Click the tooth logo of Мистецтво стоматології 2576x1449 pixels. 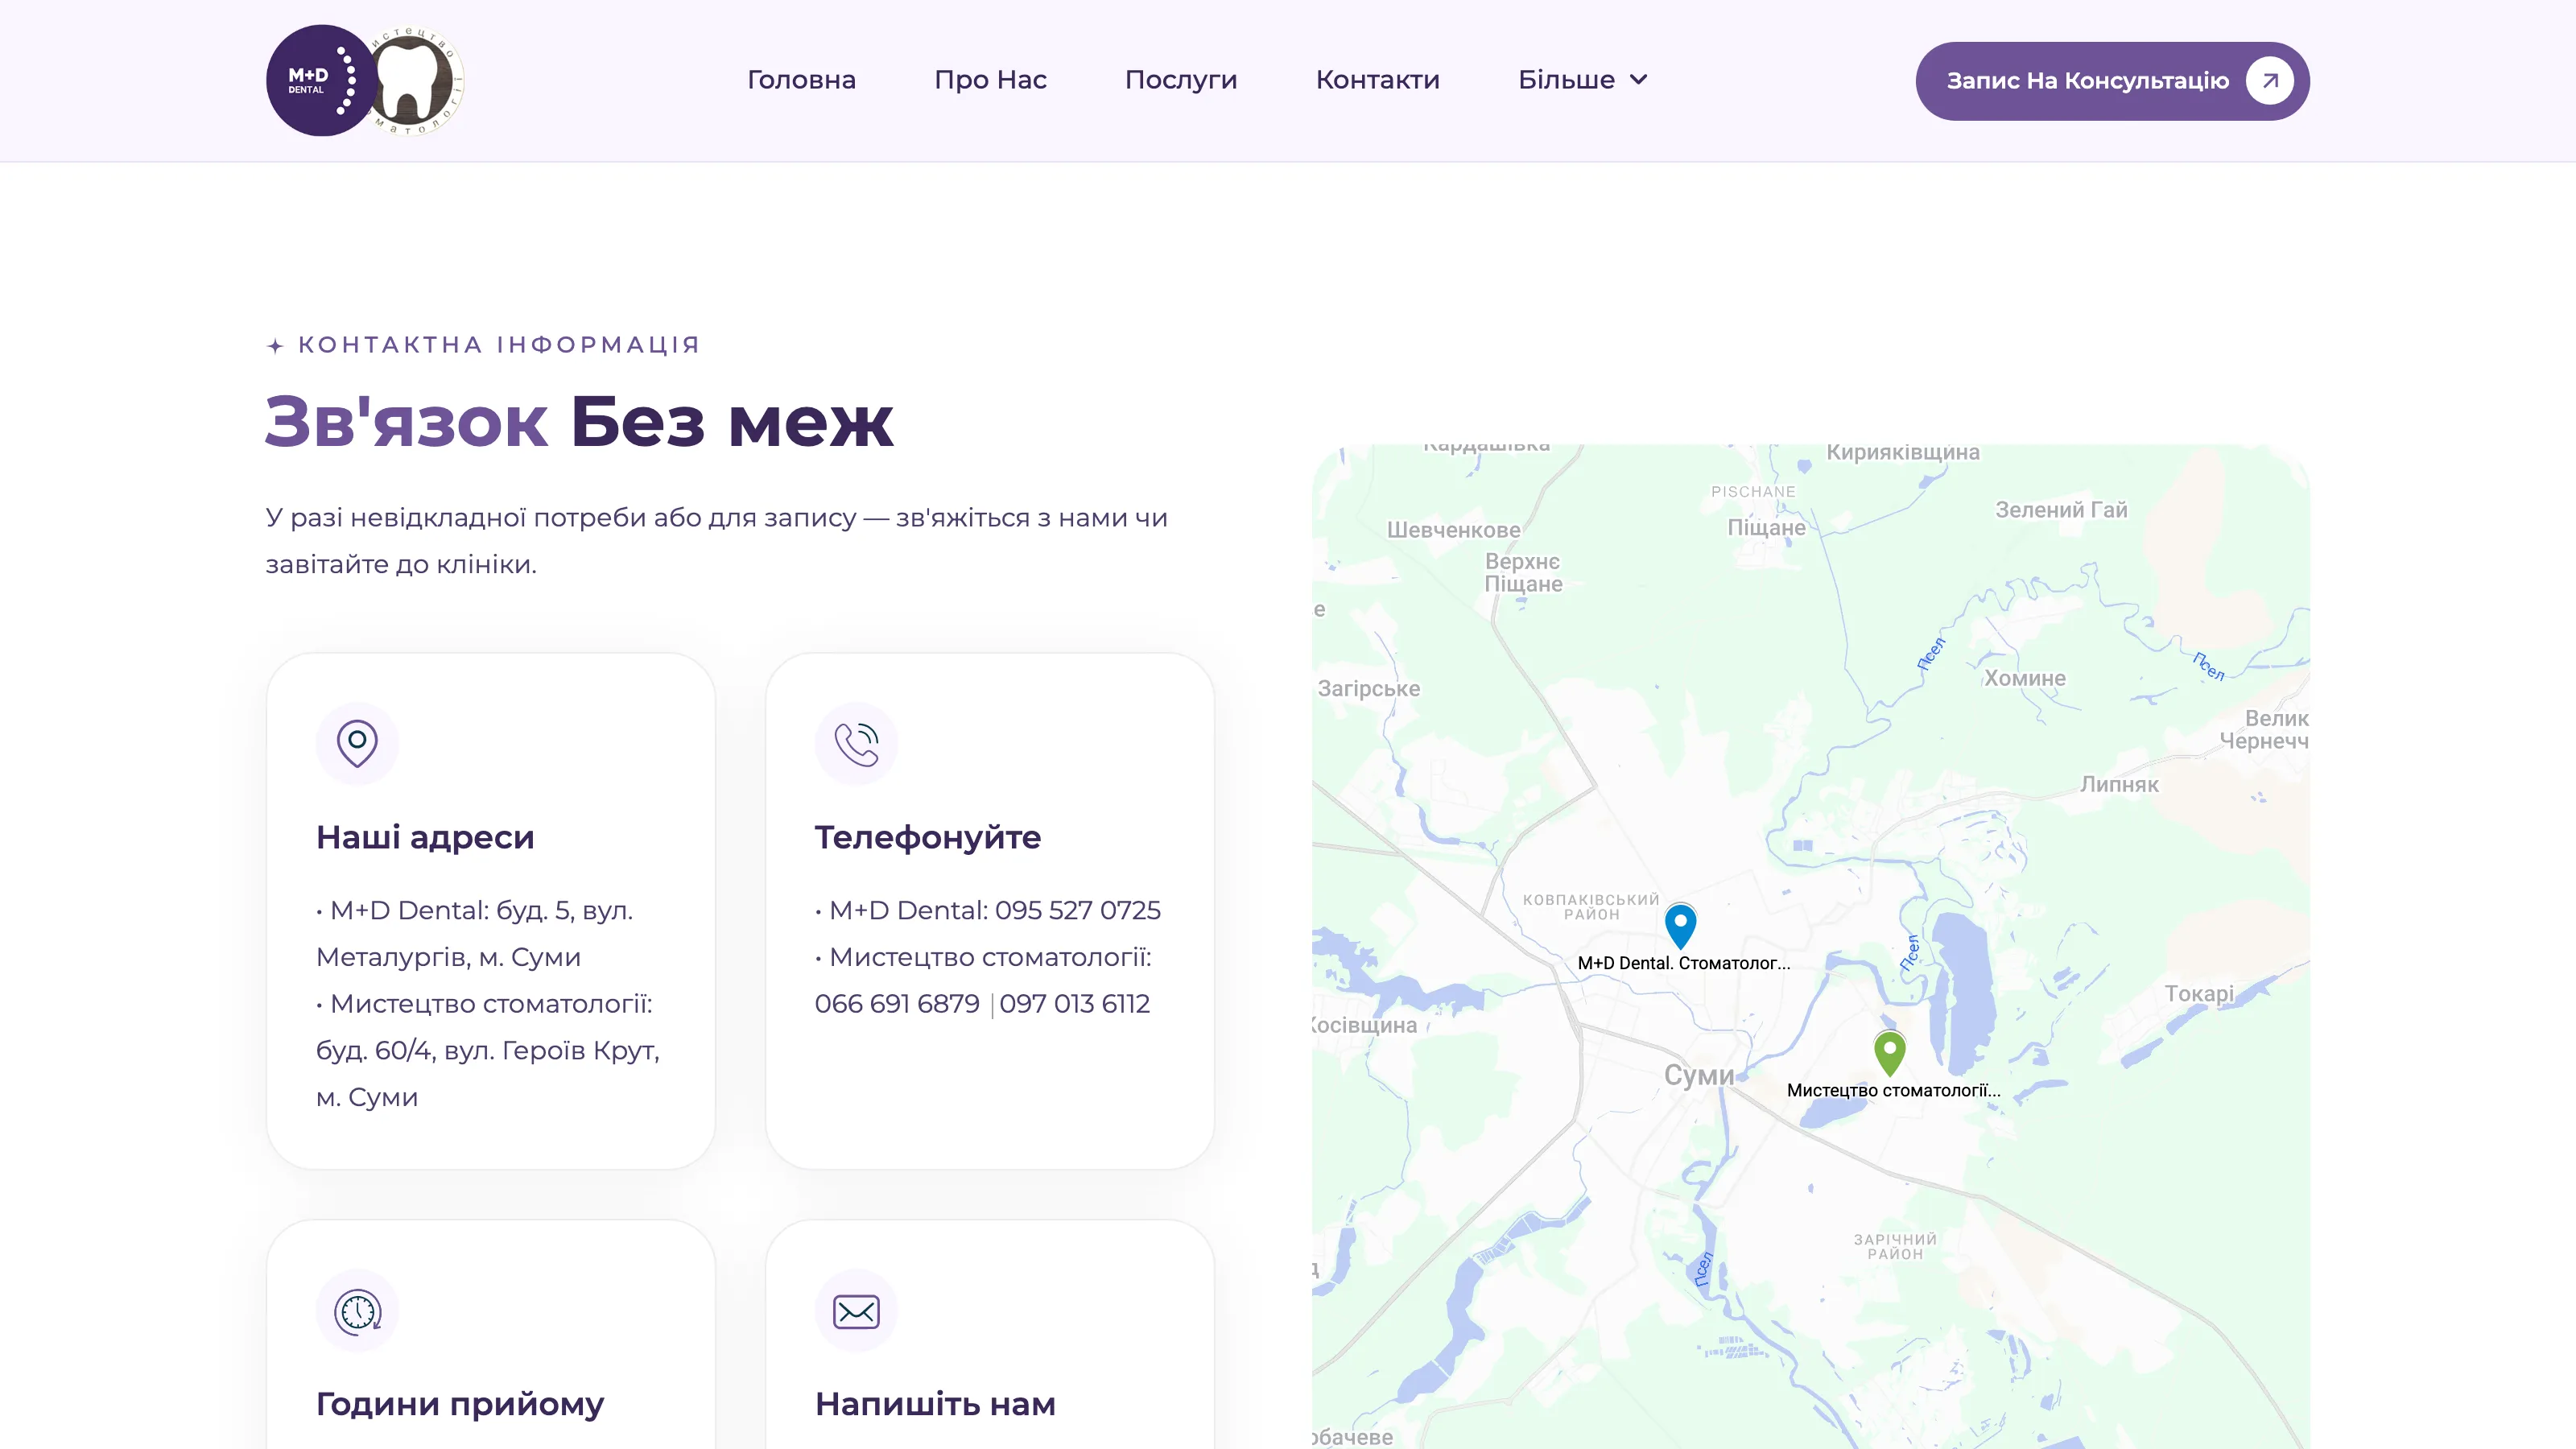(415, 80)
